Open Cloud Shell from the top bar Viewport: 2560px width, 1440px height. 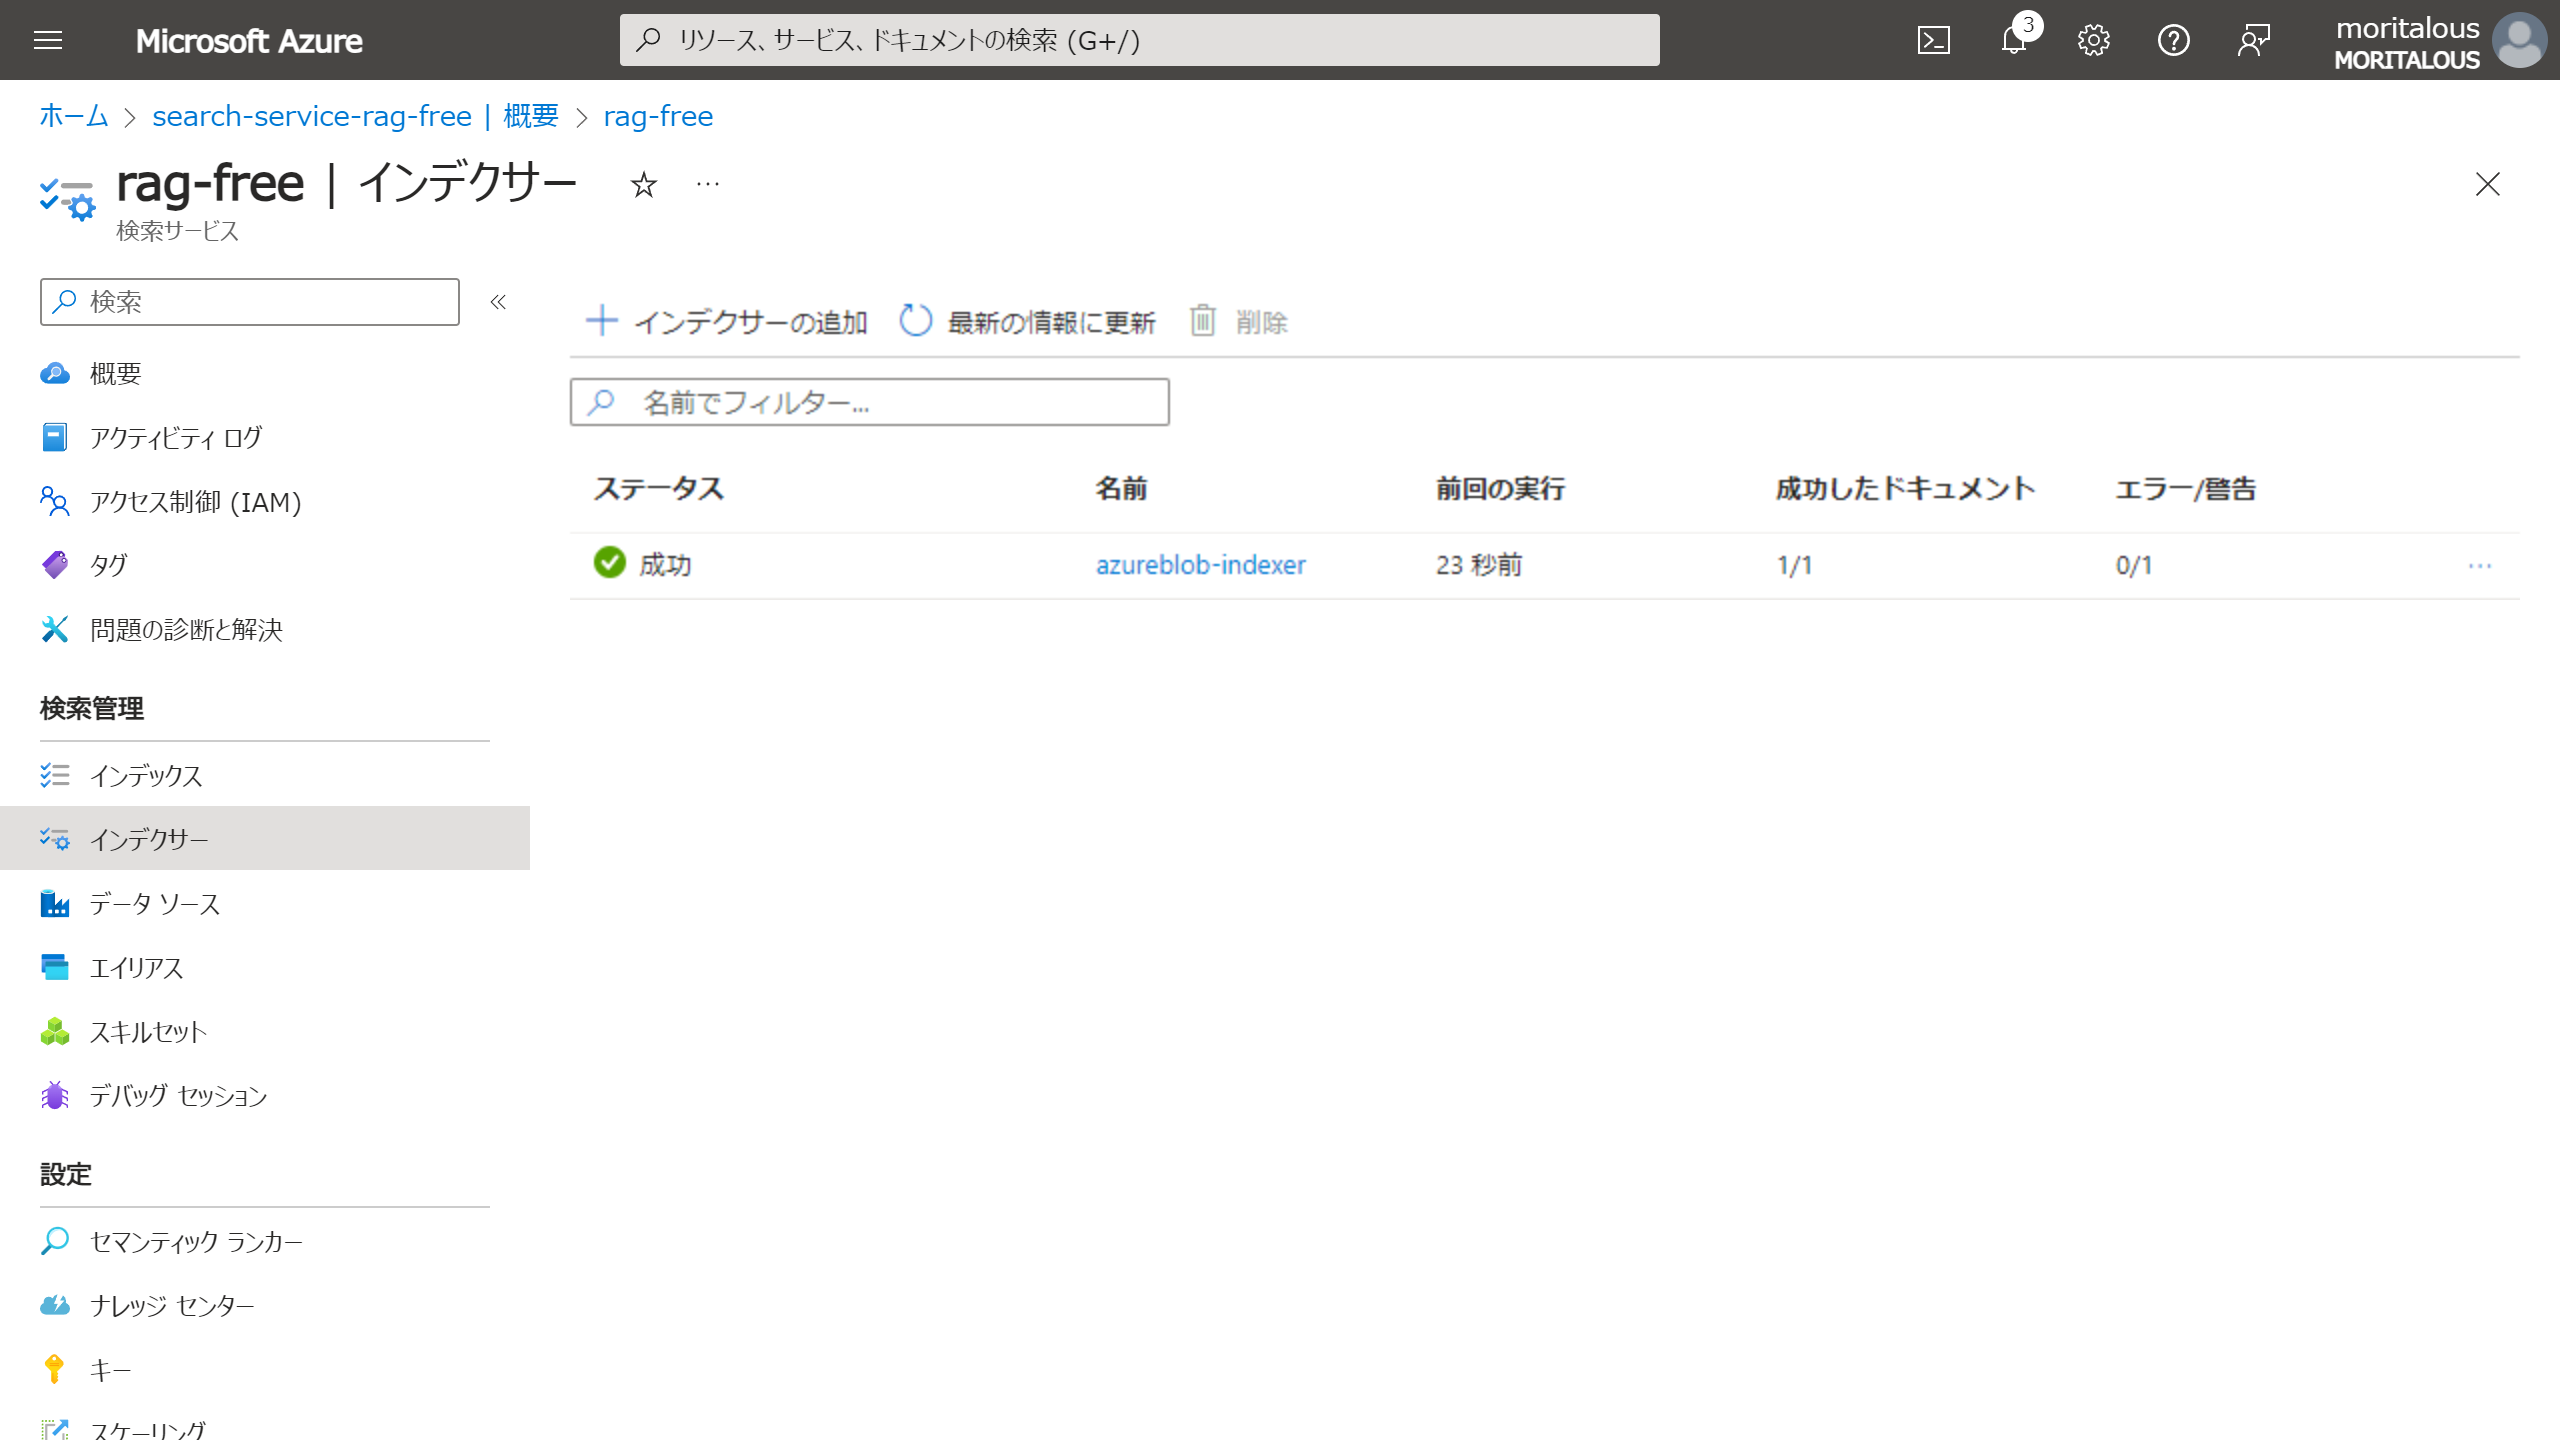click(x=1934, y=40)
